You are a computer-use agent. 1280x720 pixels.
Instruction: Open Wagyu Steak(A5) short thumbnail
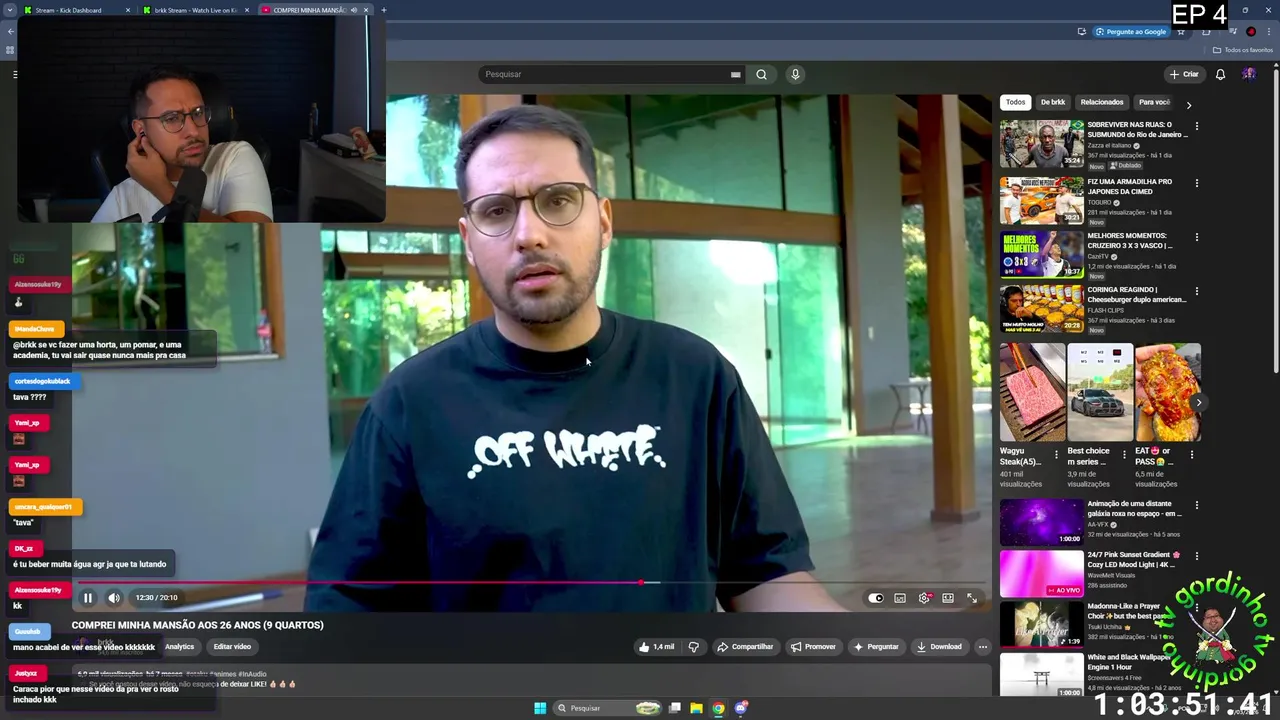(1032, 392)
